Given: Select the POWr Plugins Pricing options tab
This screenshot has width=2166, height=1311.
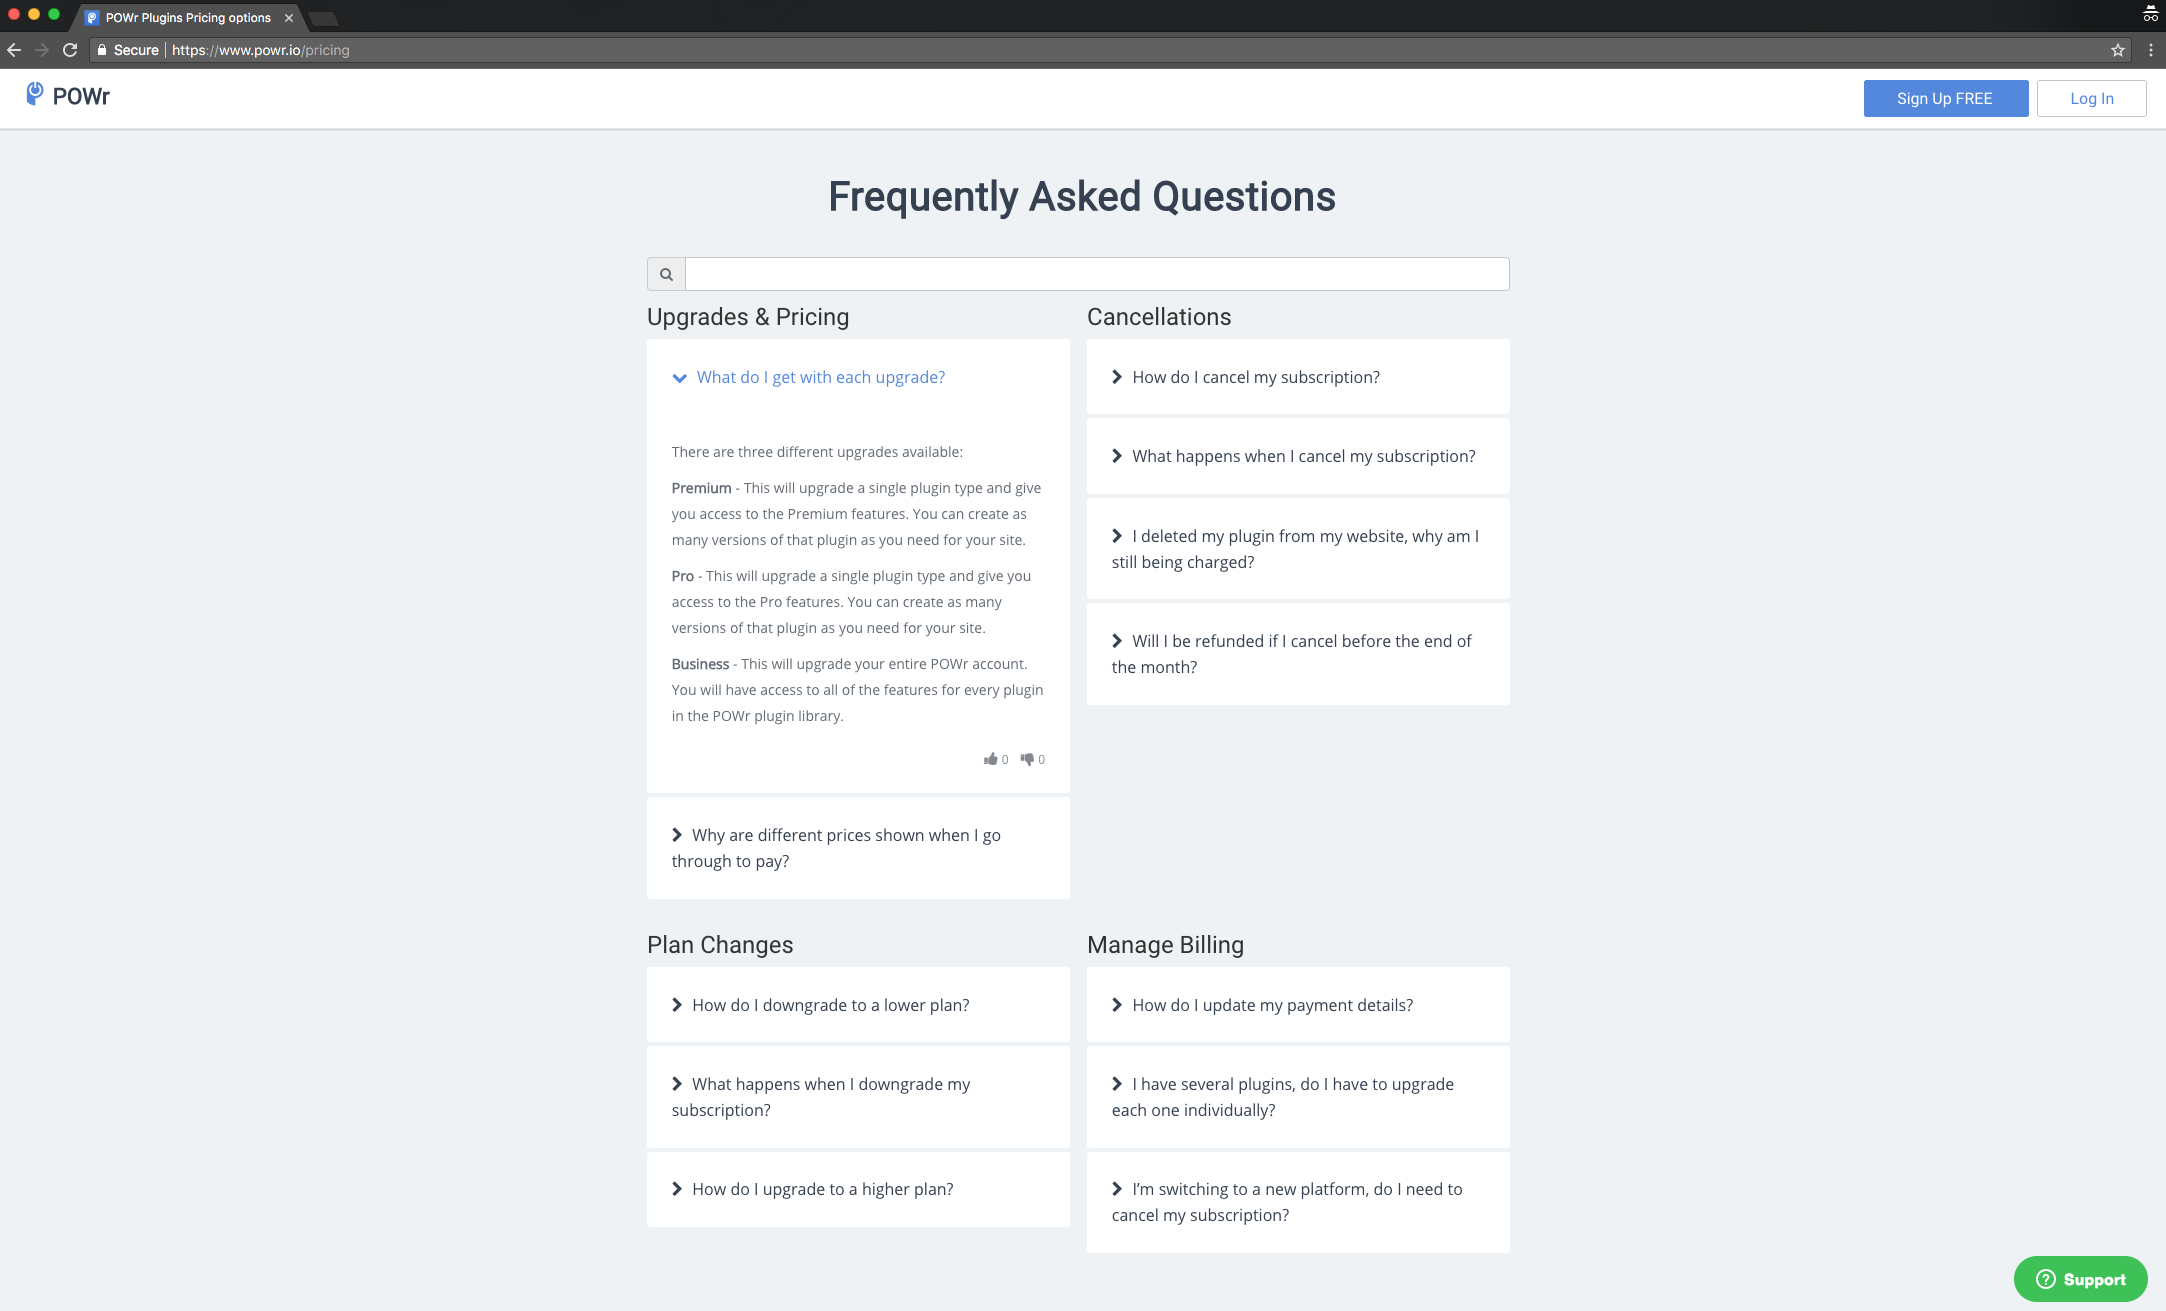Looking at the screenshot, I should (x=188, y=18).
